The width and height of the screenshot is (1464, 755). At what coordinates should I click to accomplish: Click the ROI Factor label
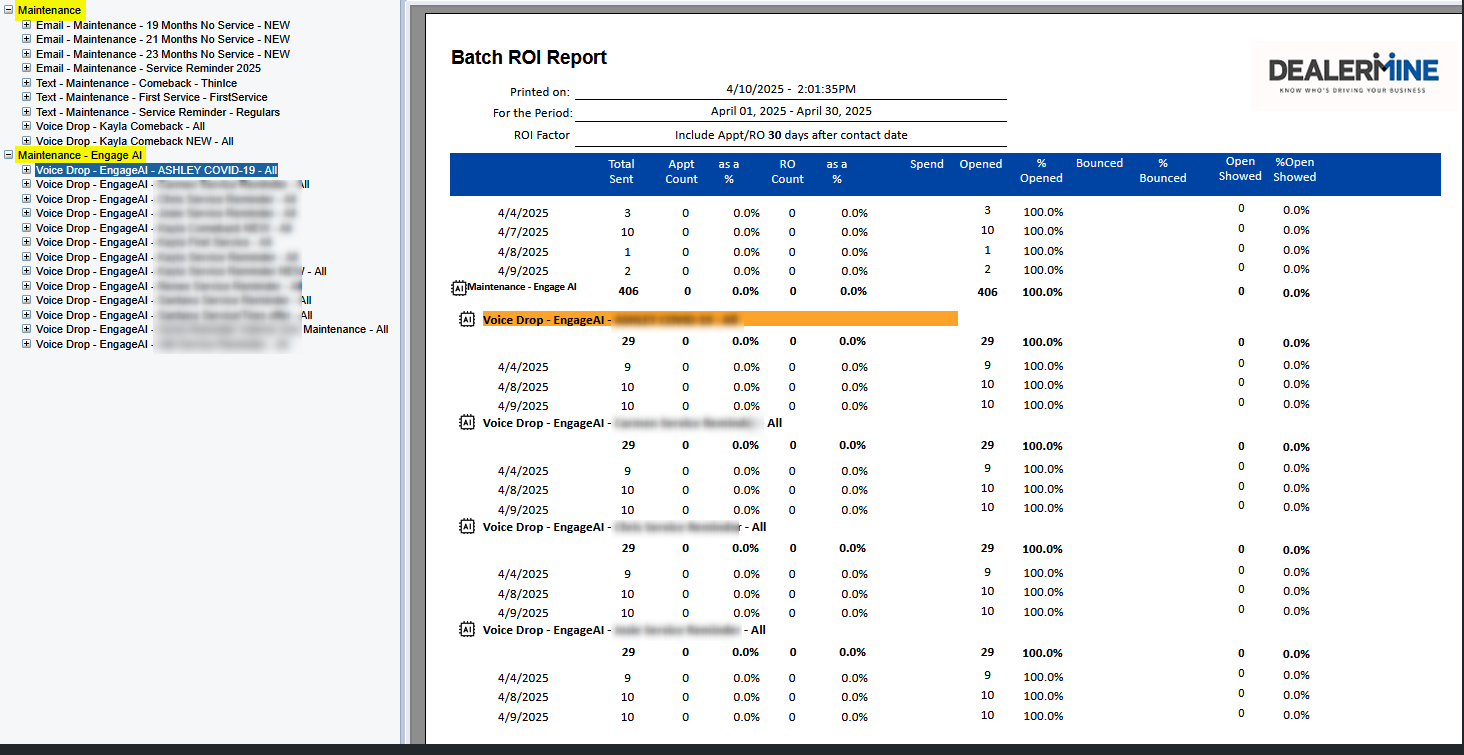[541, 135]
